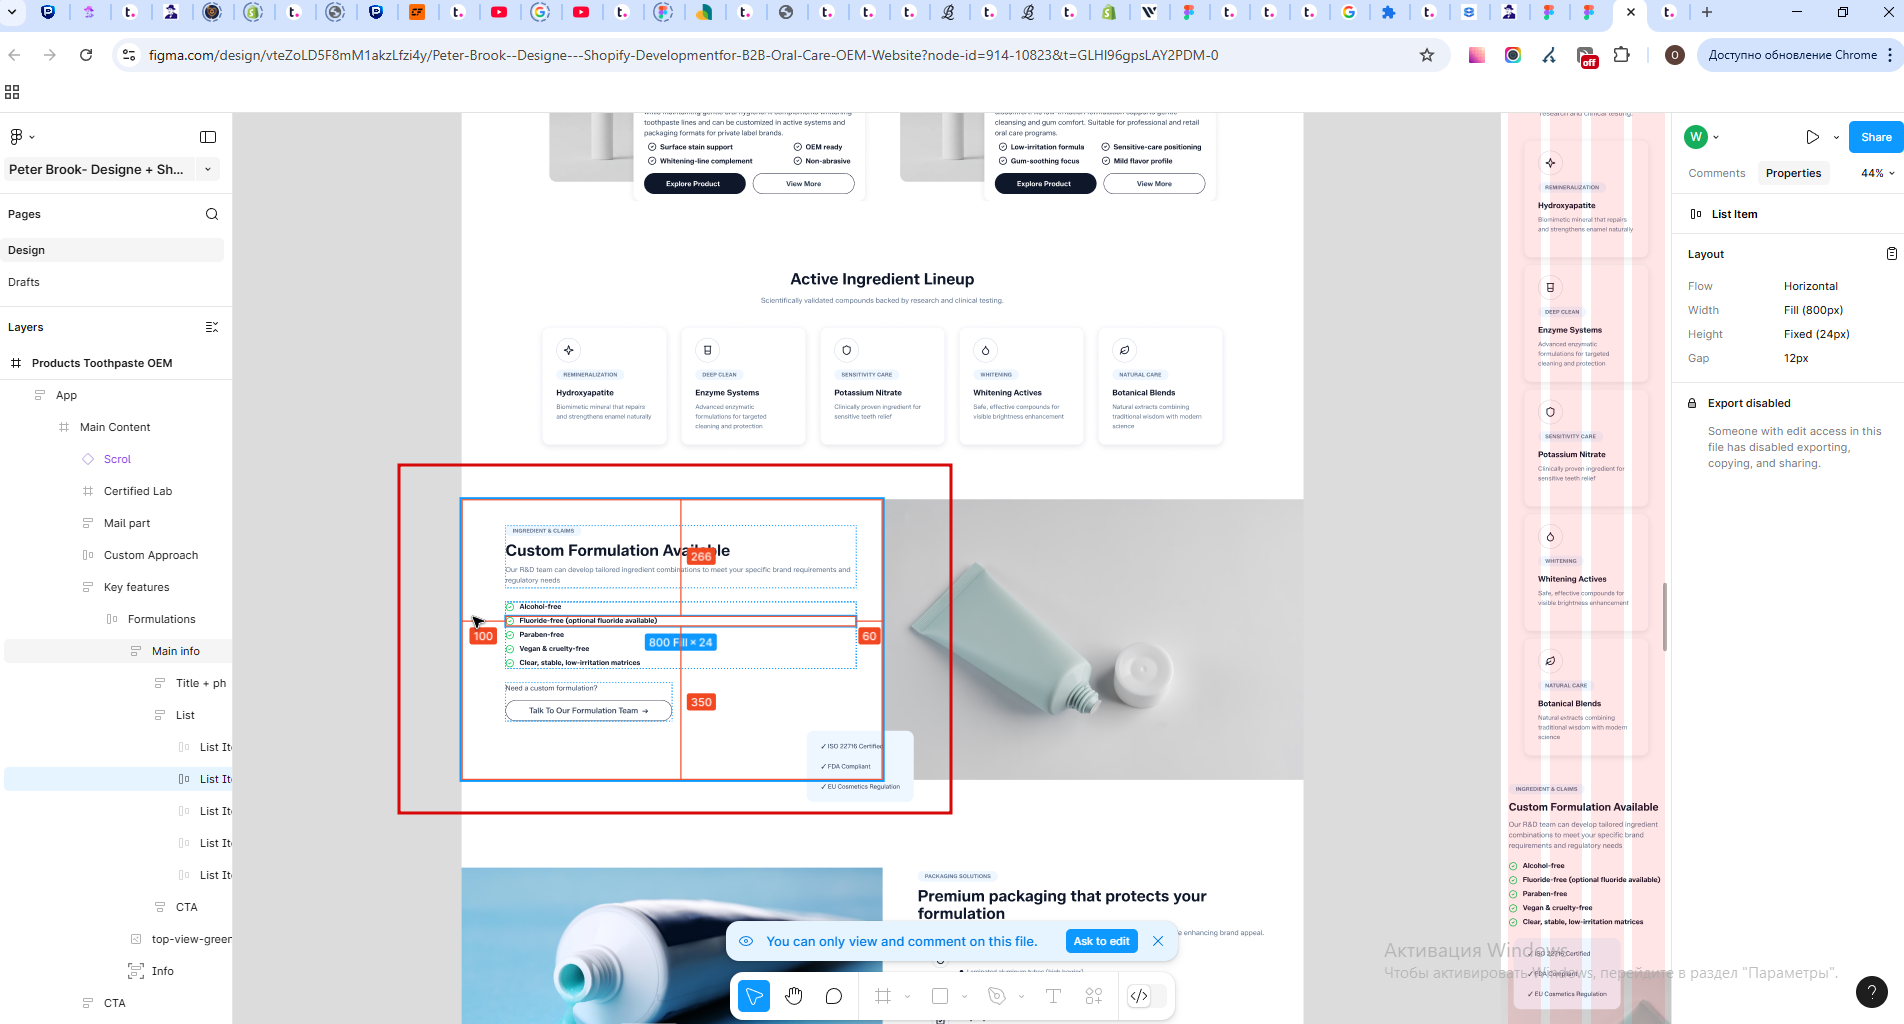Viewport: 1904px width, 1024px height.
Task: Dismiss the view-only notification banner
Action: point(1158,941)
